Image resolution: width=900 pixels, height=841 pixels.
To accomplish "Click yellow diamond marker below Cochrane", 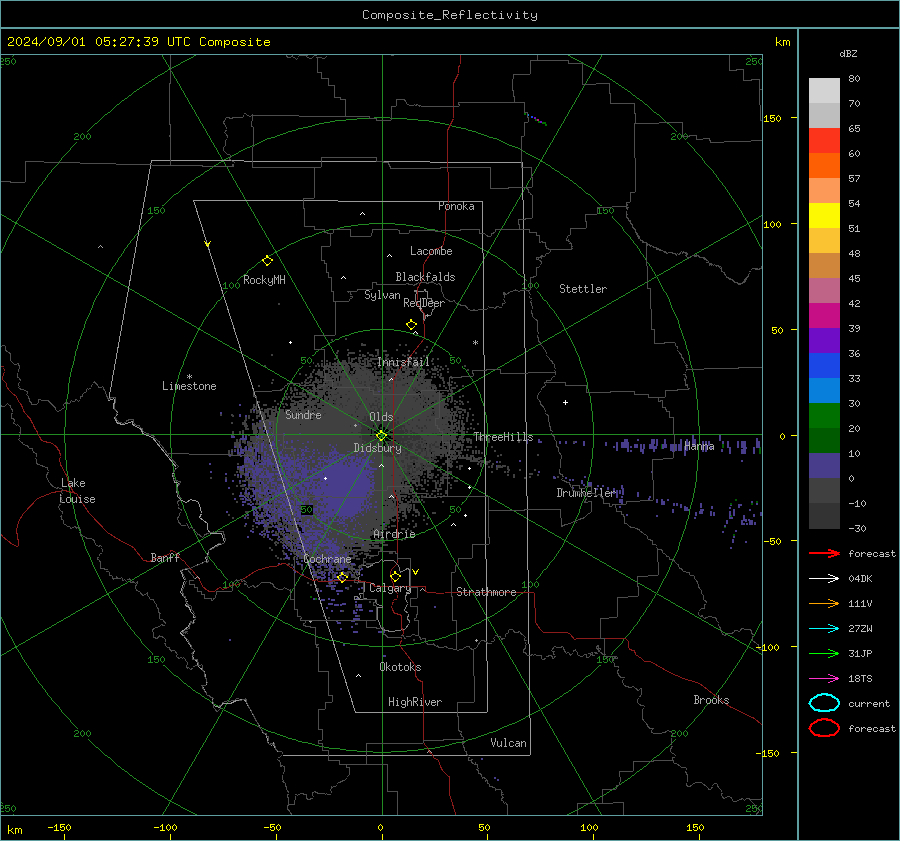I will point(343,577).
